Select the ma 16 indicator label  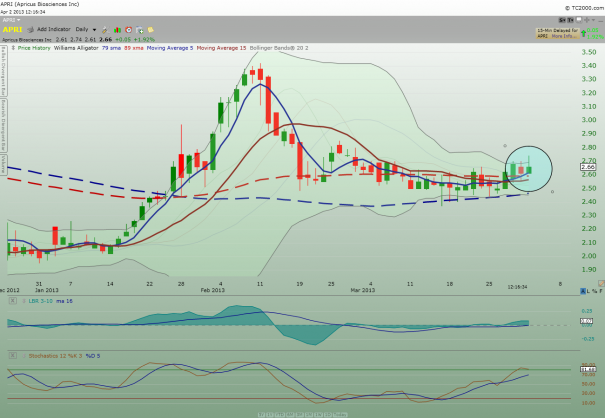(64, 301)
